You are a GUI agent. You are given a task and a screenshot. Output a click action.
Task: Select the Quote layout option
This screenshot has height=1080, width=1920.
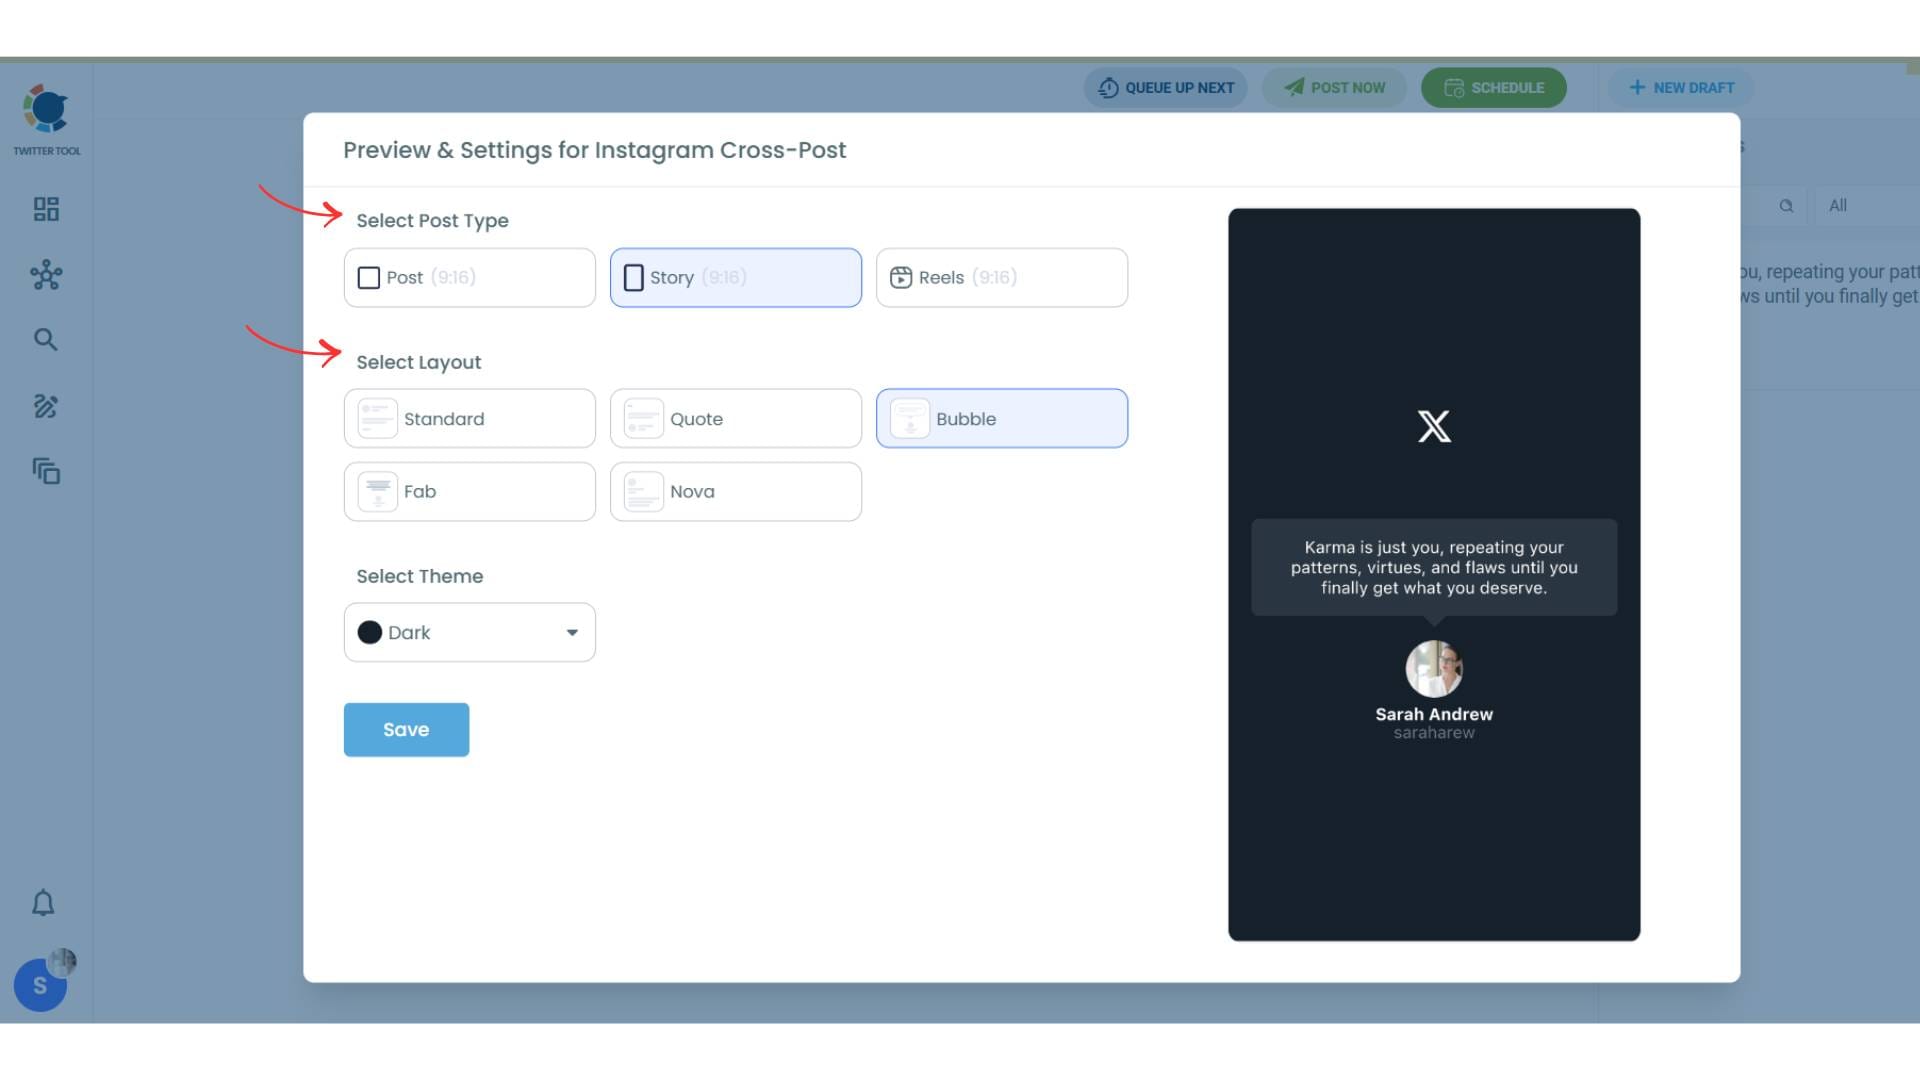click(x=735, y=418)
